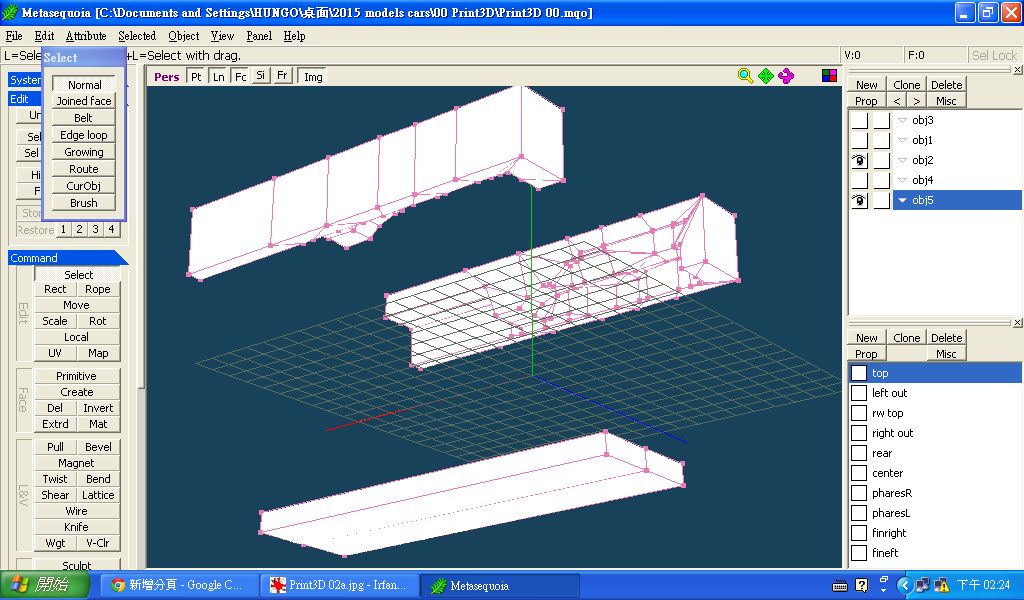The height and width of the screenshot is (600, 1024).
Task: Click the magenta rotate view icon
Action: pyautogui.click(x=786, y=76)
